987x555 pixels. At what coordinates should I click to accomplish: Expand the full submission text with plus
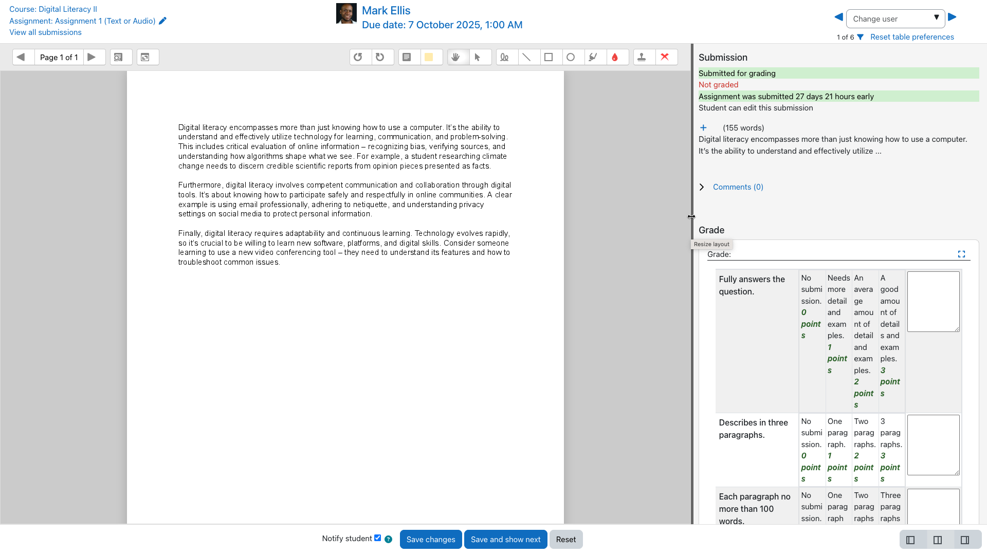pyautogui.click(x=703, y=128)
